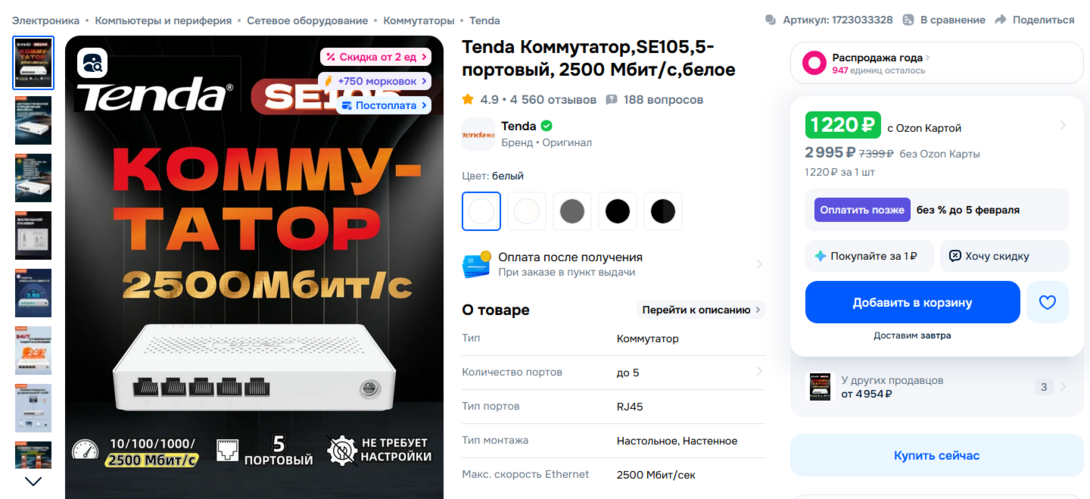Open the second product thumbnail image

tap(33, 120)
